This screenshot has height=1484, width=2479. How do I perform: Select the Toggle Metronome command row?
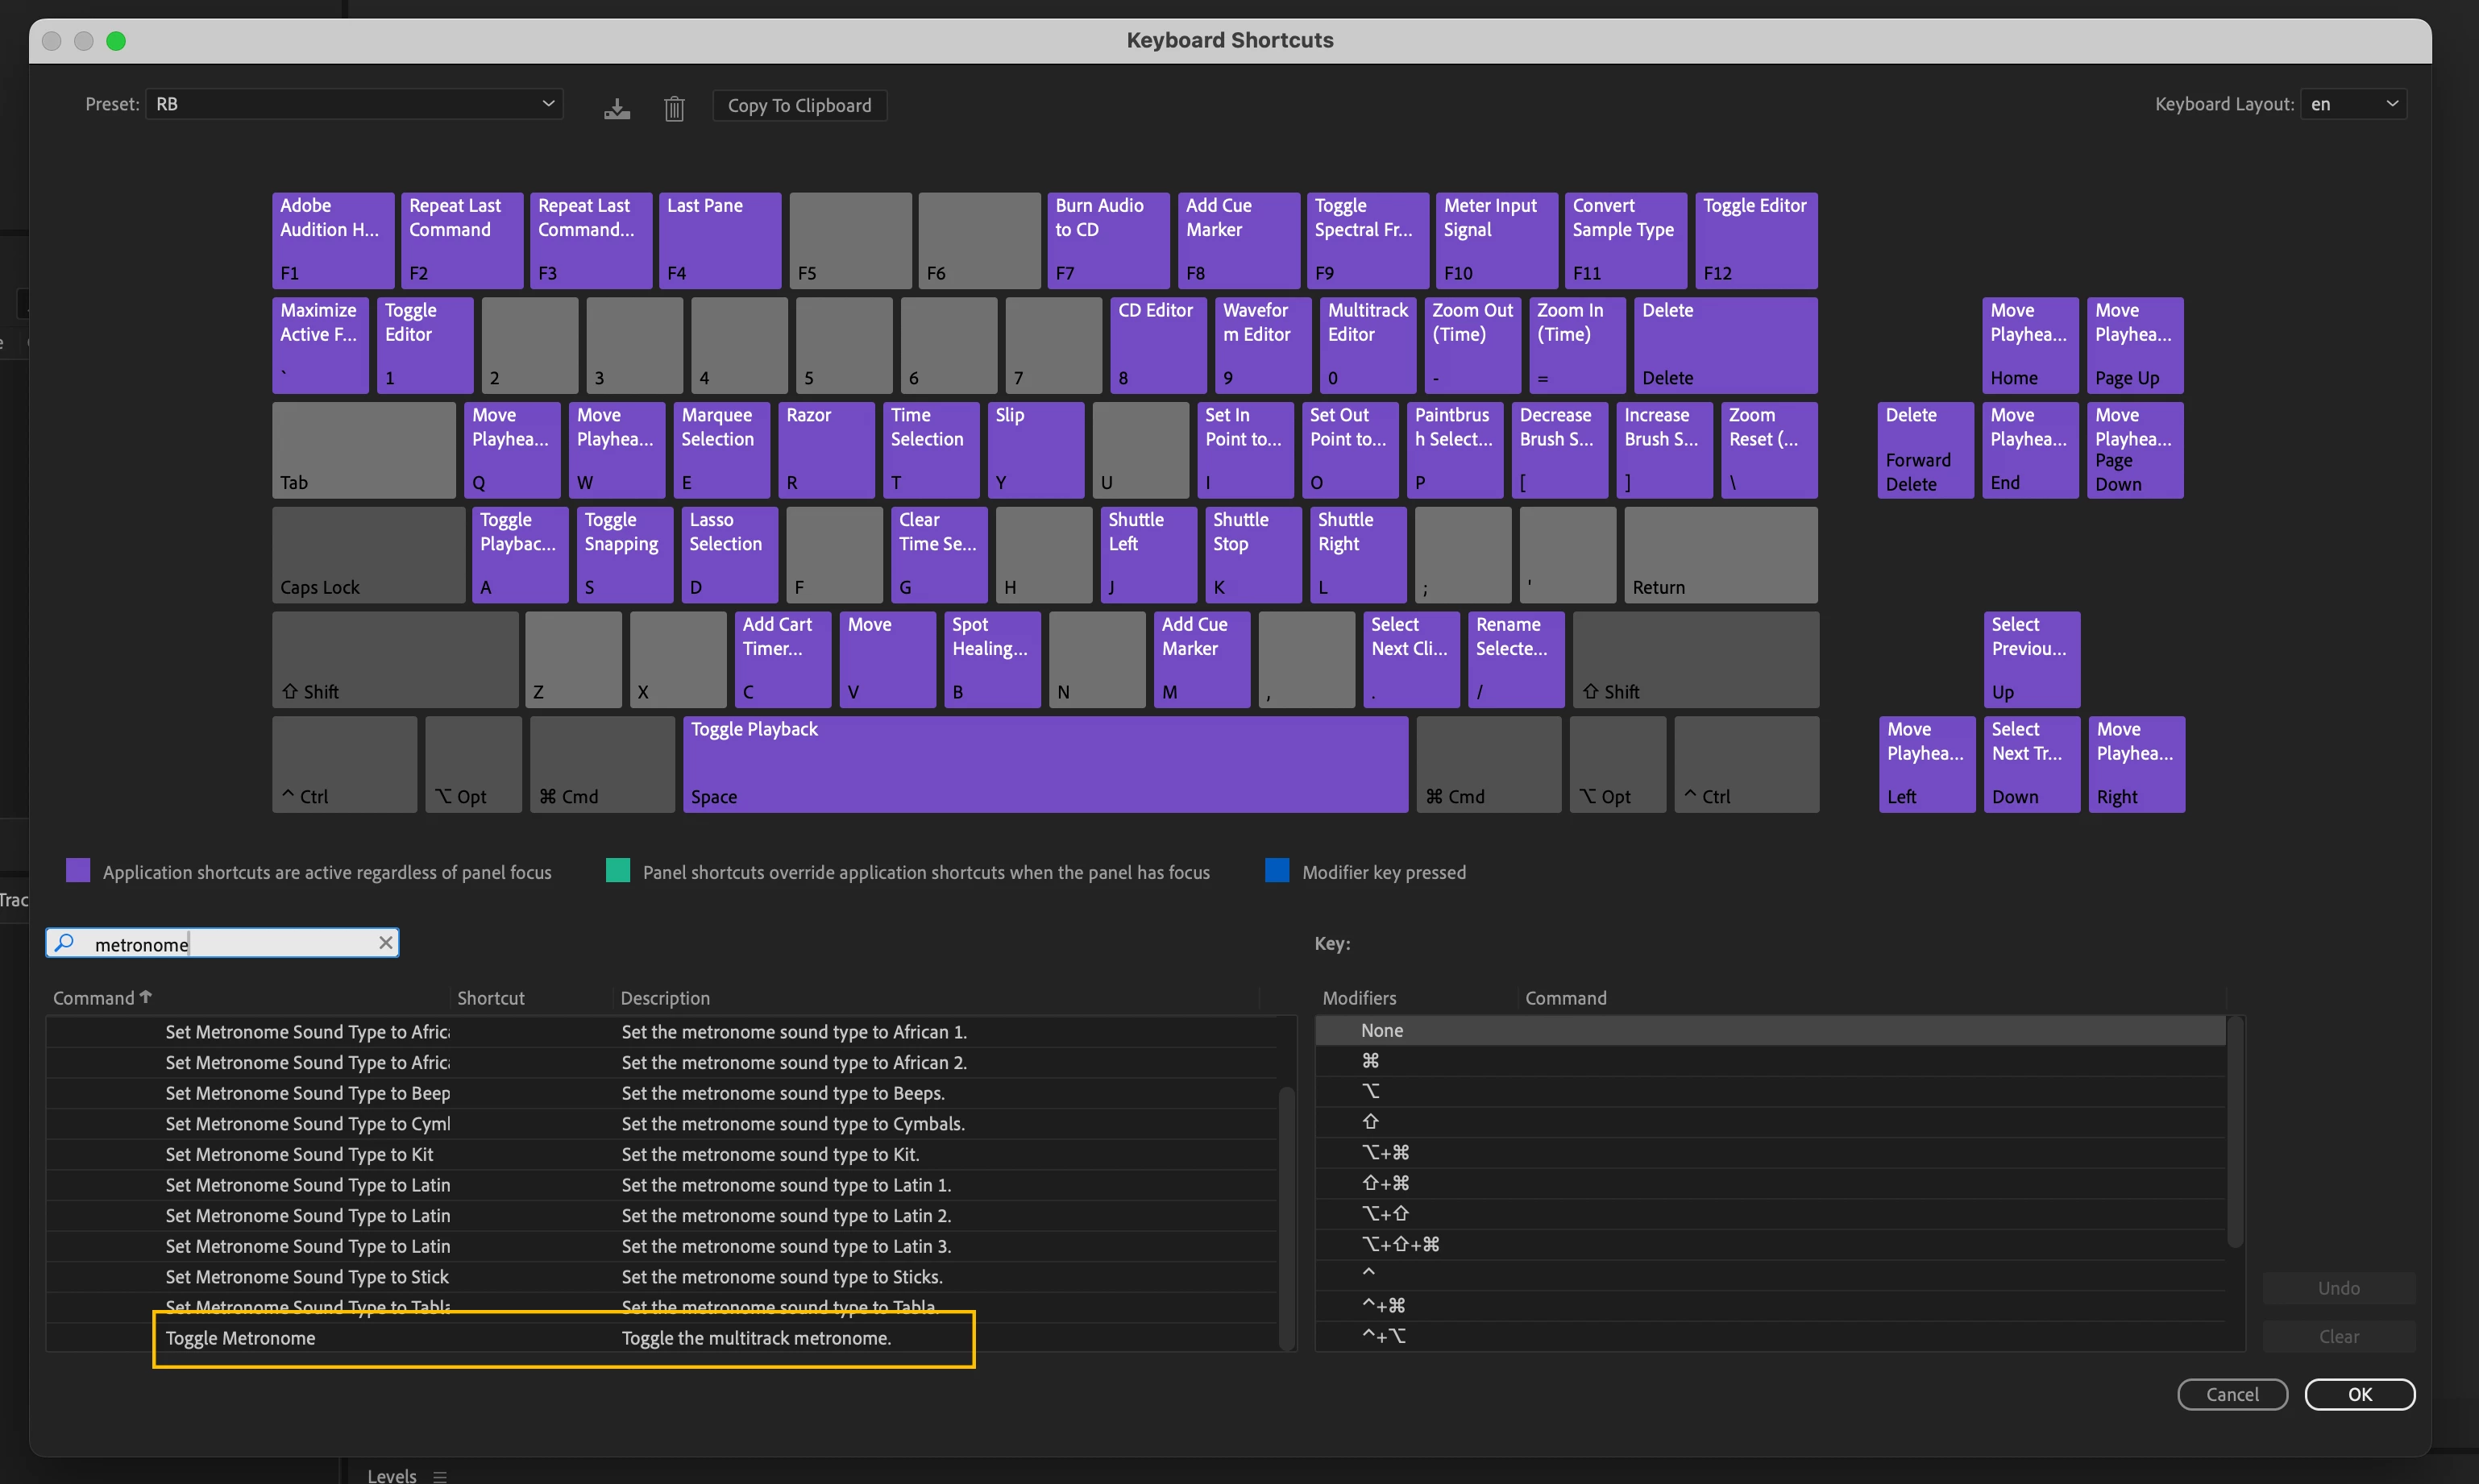(x=661, y=1338)
